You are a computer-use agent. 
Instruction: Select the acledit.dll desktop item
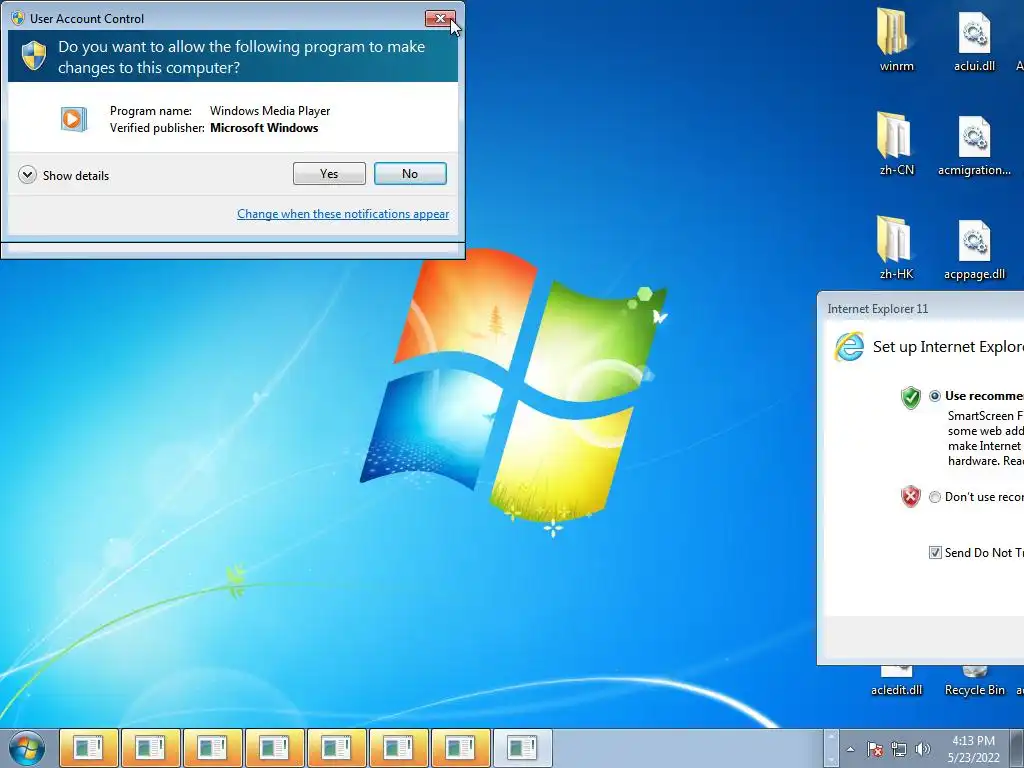click(x=896, y=682)
